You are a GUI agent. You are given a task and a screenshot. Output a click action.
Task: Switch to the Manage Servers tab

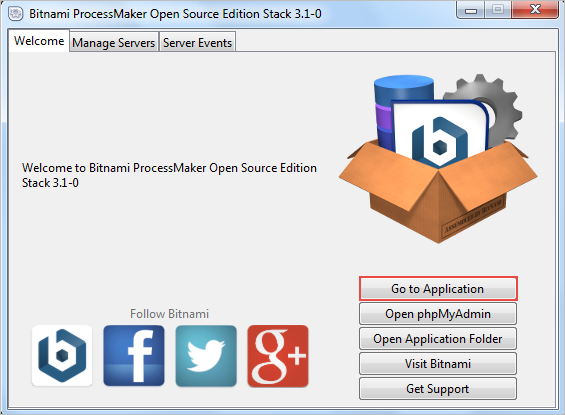point(114,43)
